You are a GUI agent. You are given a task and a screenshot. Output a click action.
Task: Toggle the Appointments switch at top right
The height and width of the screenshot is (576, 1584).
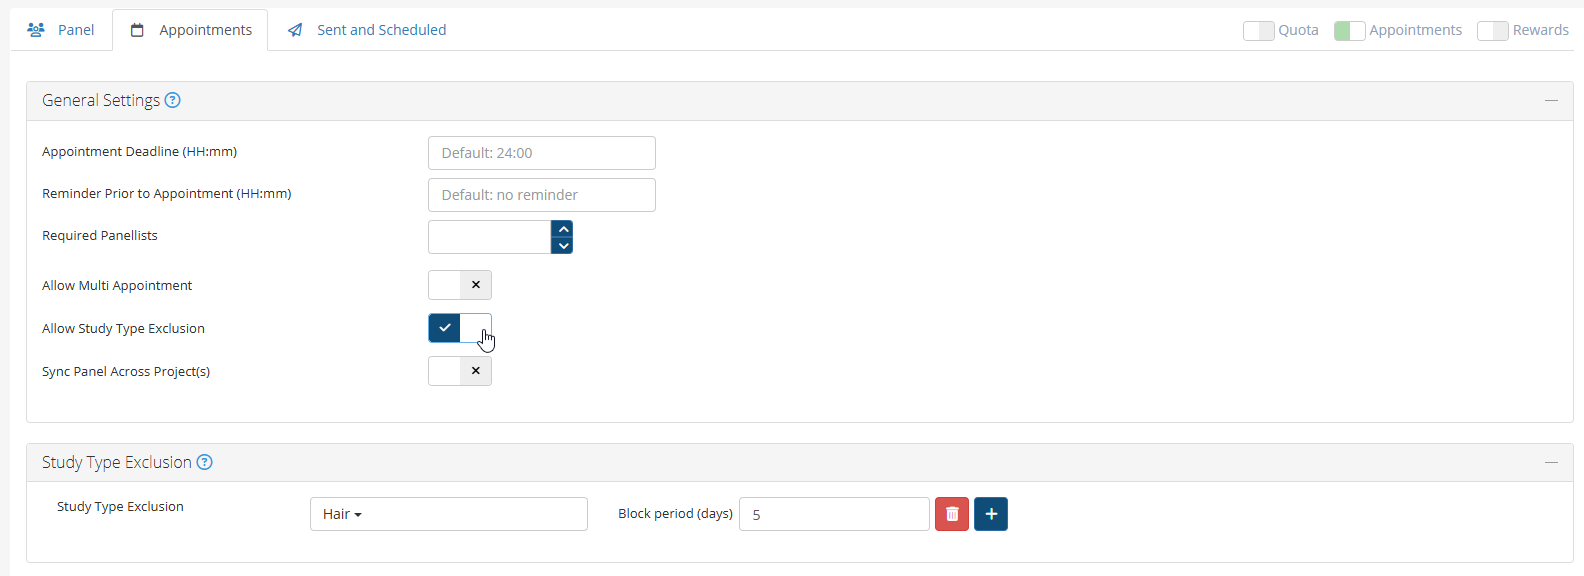point(1350,30)
